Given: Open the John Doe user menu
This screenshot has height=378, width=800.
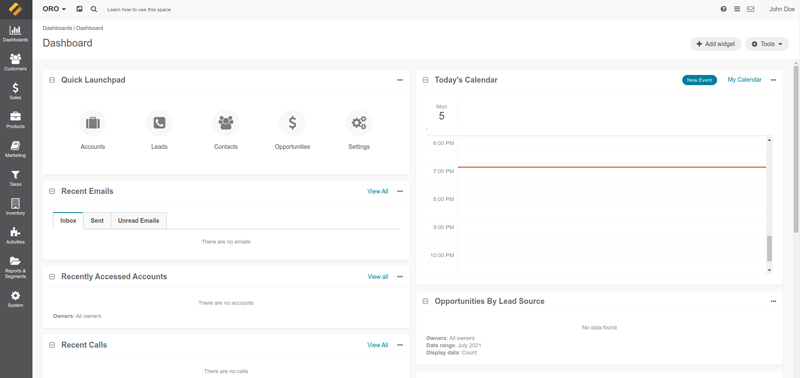Looking at the screenshot, I should point(781,9).
